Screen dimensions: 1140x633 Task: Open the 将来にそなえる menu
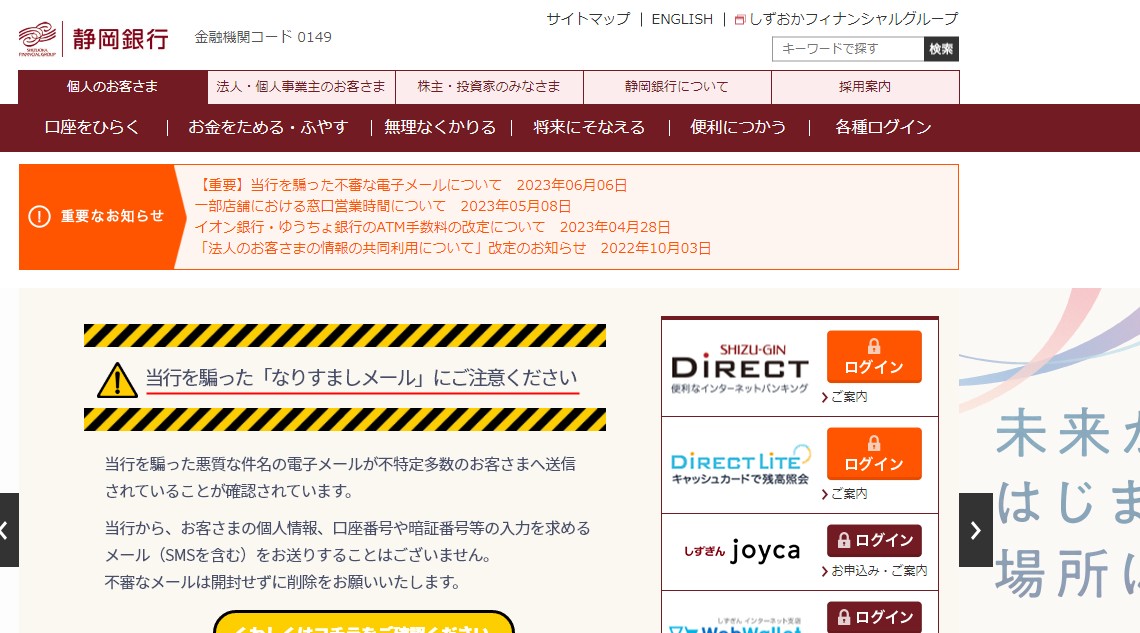pos(589,127)
